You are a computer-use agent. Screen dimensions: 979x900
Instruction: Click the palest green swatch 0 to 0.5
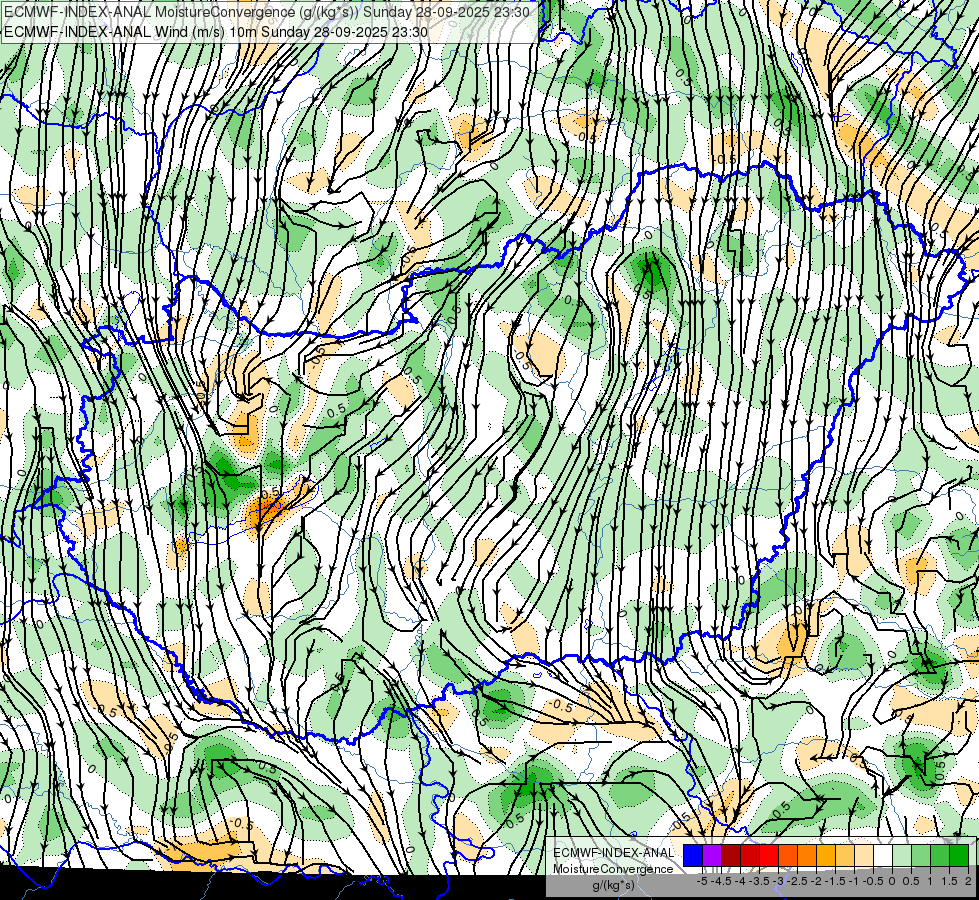click(902, 856)
